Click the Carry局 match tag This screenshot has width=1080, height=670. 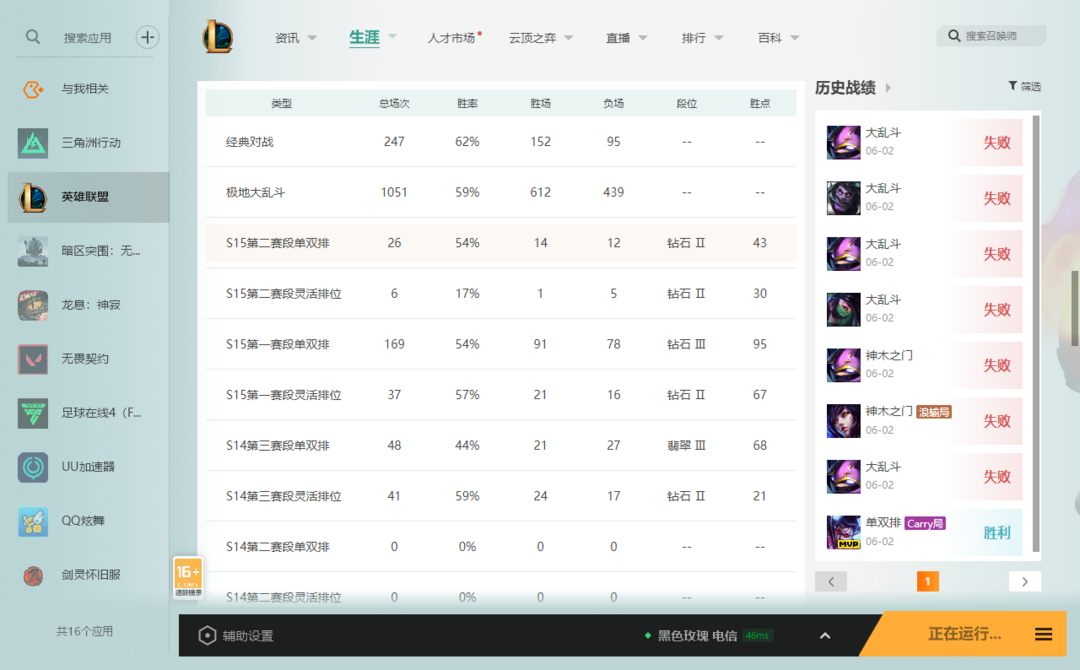tap(925, 523)
